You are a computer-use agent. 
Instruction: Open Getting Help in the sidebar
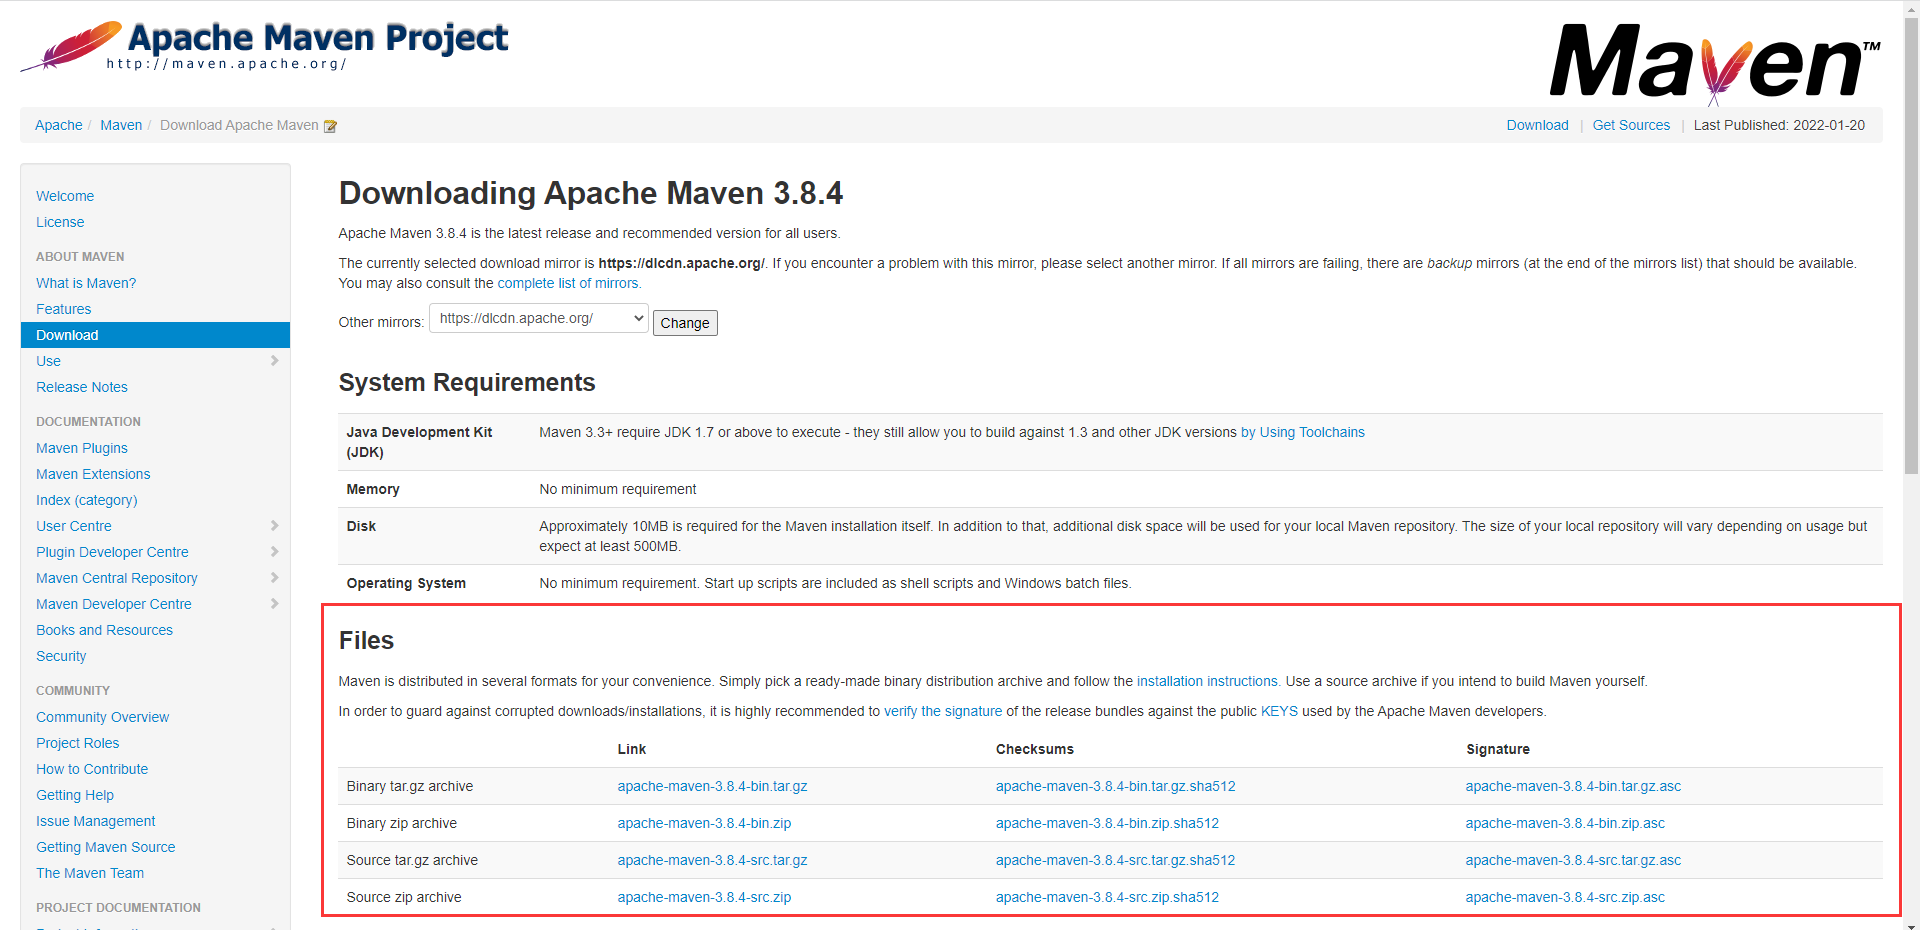pos(75,795)
